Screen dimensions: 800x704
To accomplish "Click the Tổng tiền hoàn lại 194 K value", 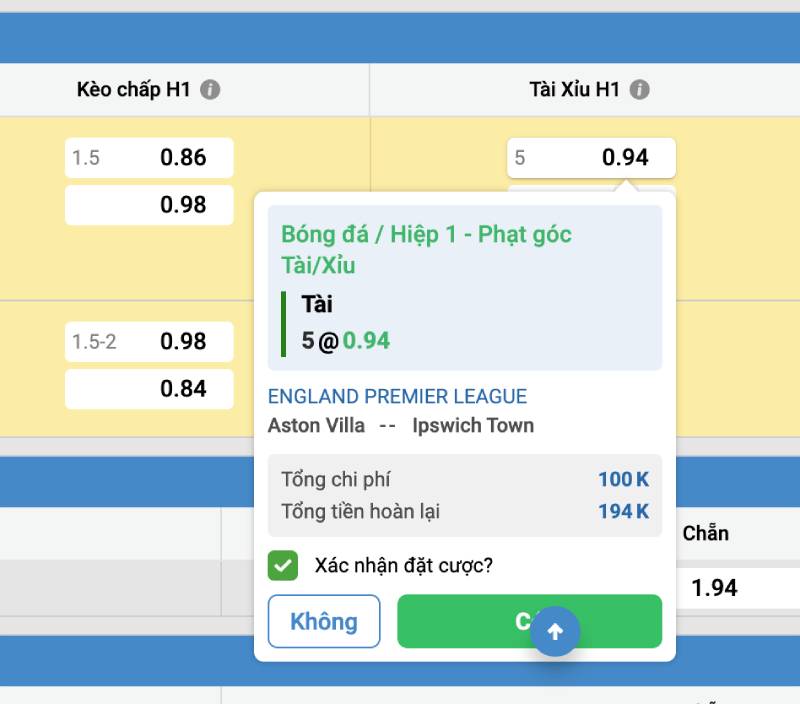I will (623, 511).
